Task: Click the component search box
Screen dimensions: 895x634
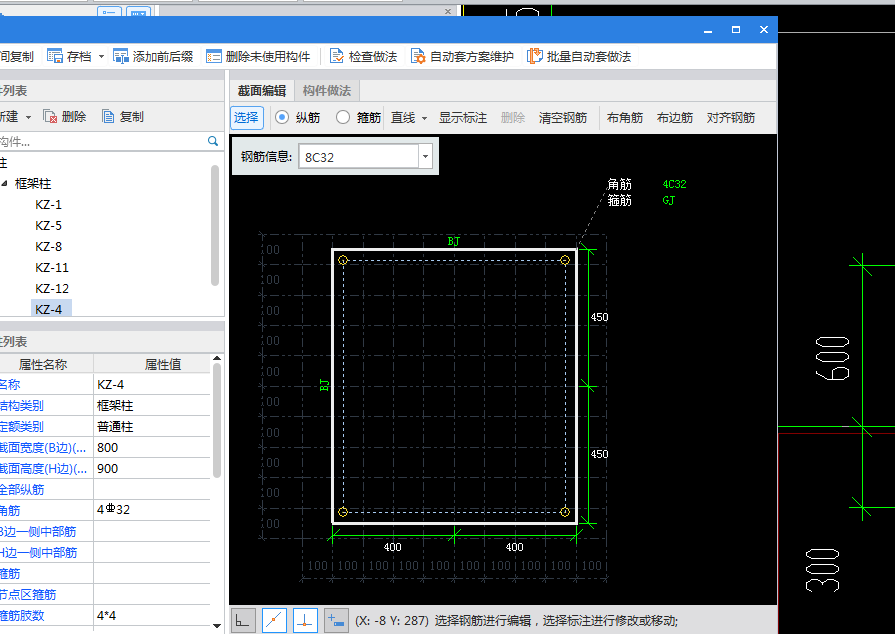Action: point(103,141)
